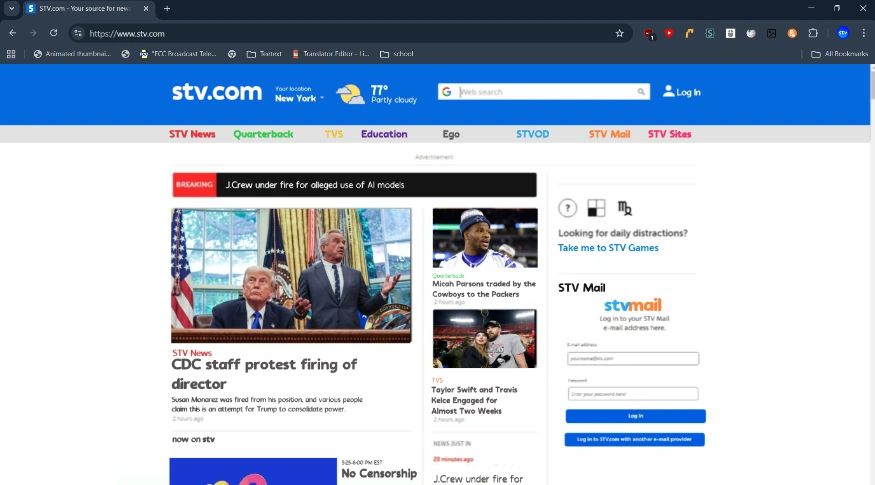Viewport: 875px width, 485px height.
Task: Open the STV Mail nav item
Action: 609,134
